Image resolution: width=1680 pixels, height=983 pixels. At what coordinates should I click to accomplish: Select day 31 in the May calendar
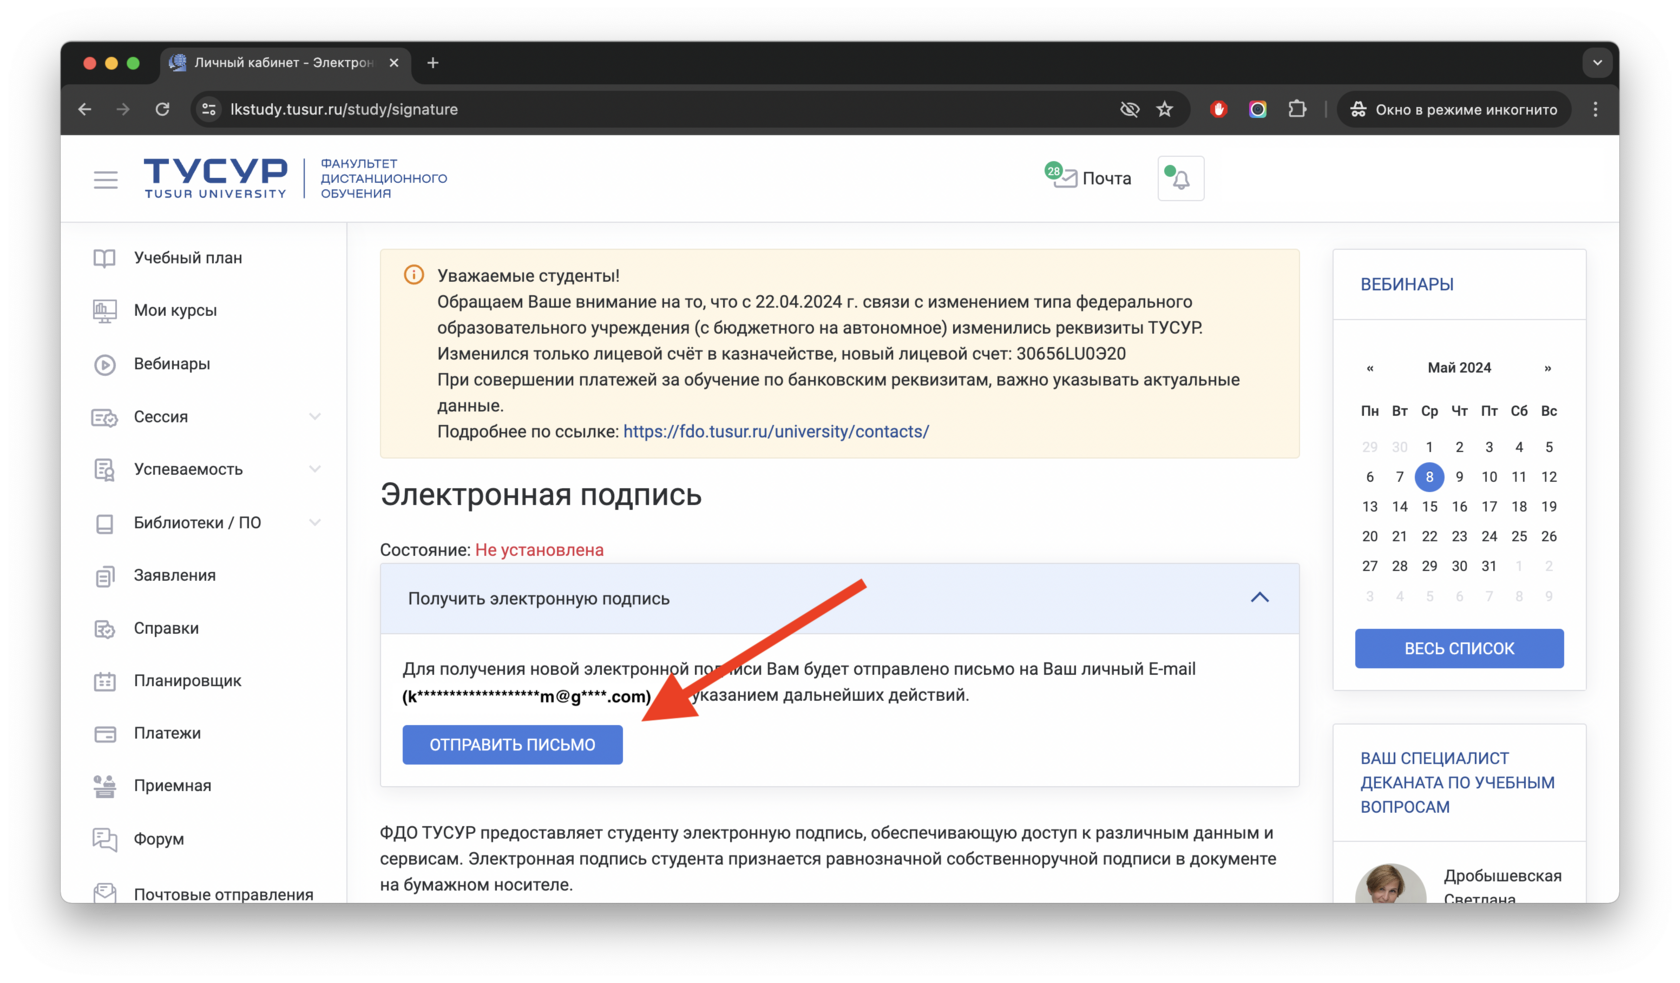[1488, 566]
